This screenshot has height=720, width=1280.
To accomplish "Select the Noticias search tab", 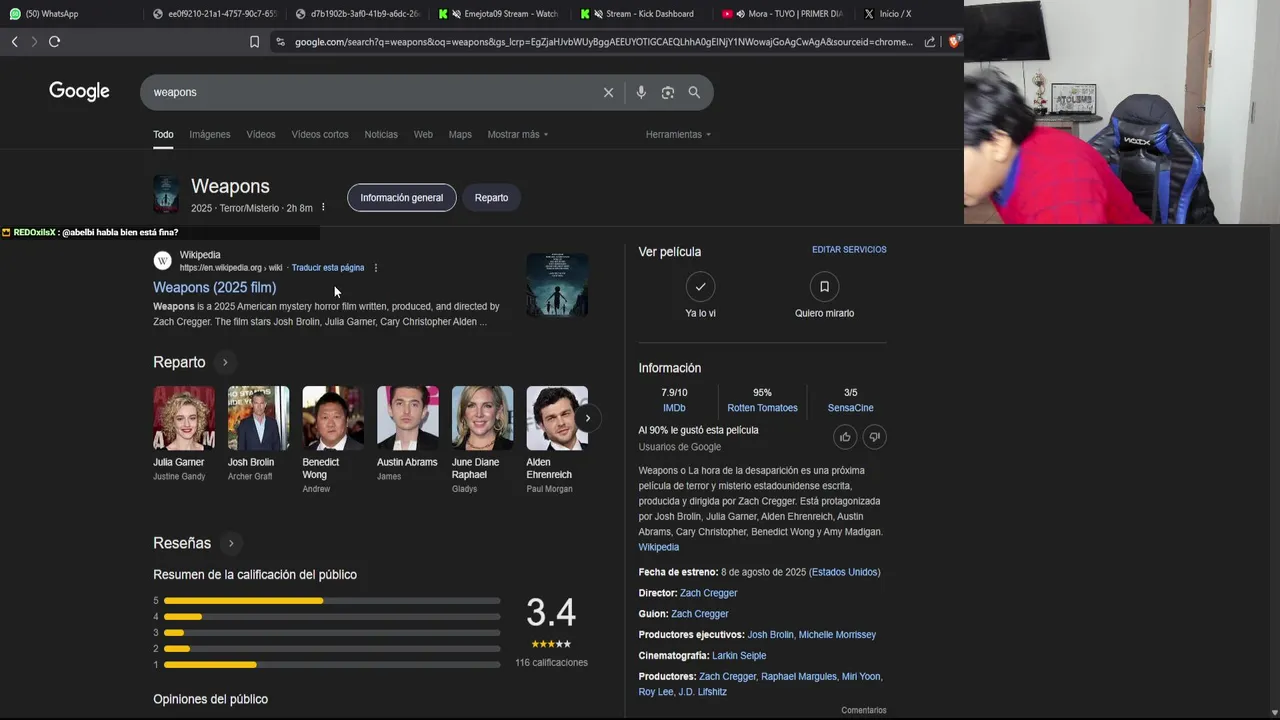I will click(x=381, y=134).
